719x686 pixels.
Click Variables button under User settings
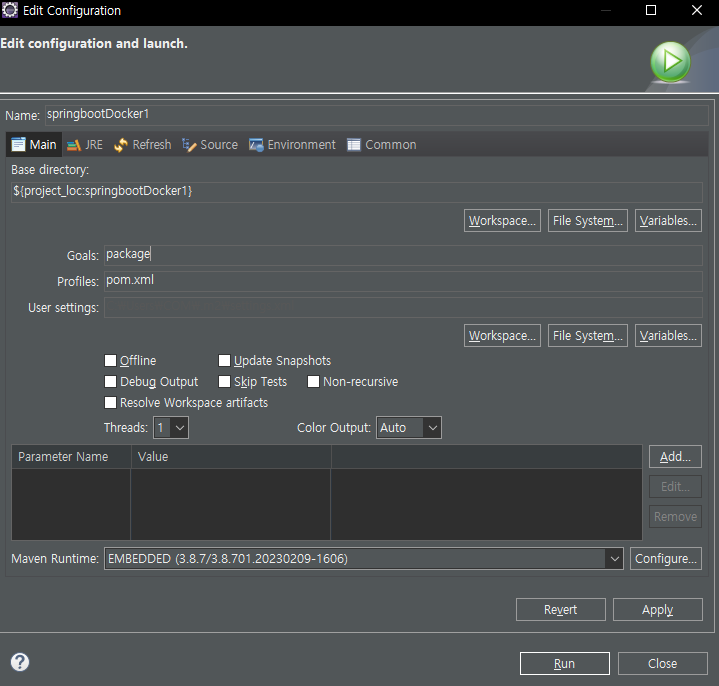[668, 336]
